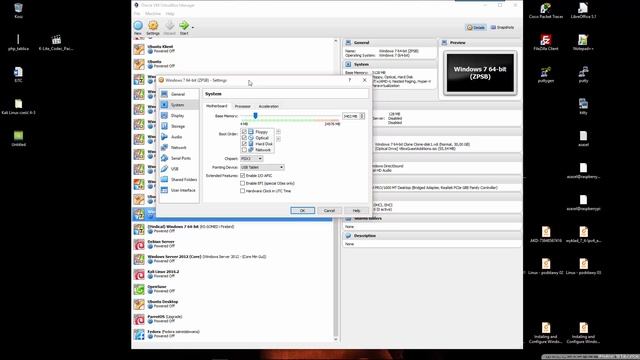Click Help button in Settings dialog
This screenshot has width=640, height=360.
356,211
